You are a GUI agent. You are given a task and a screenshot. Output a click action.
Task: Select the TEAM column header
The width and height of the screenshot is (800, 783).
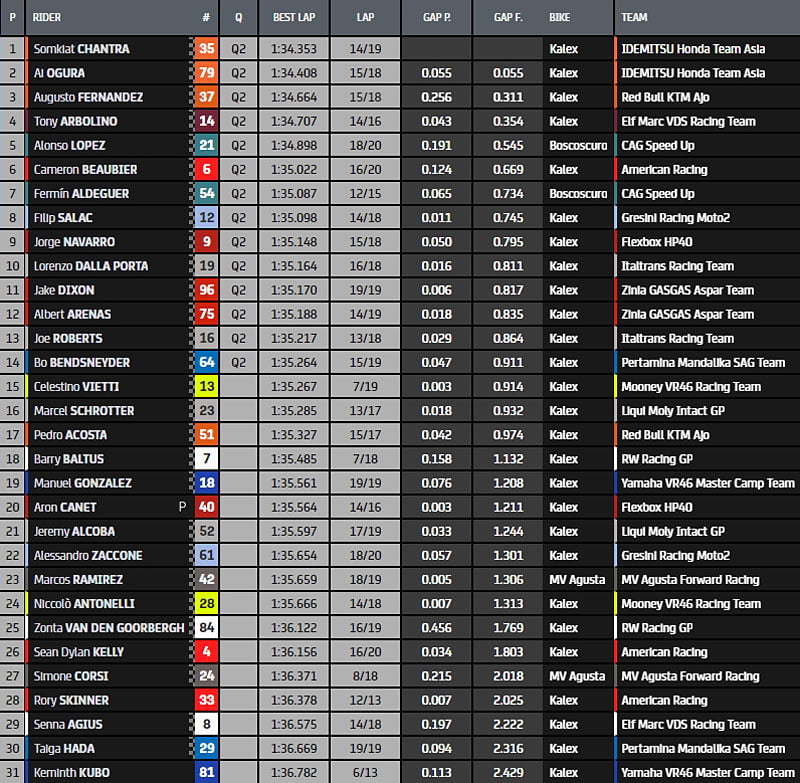tap(634, 17)
